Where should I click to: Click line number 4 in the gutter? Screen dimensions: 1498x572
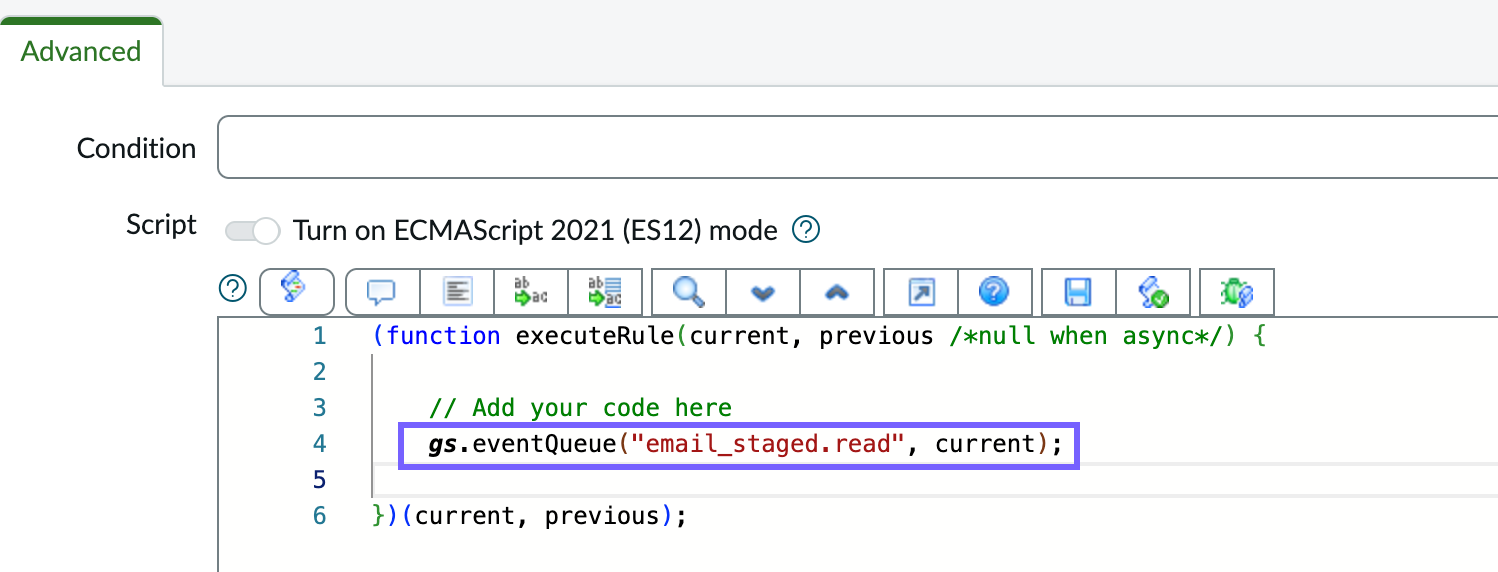[319, 443]
